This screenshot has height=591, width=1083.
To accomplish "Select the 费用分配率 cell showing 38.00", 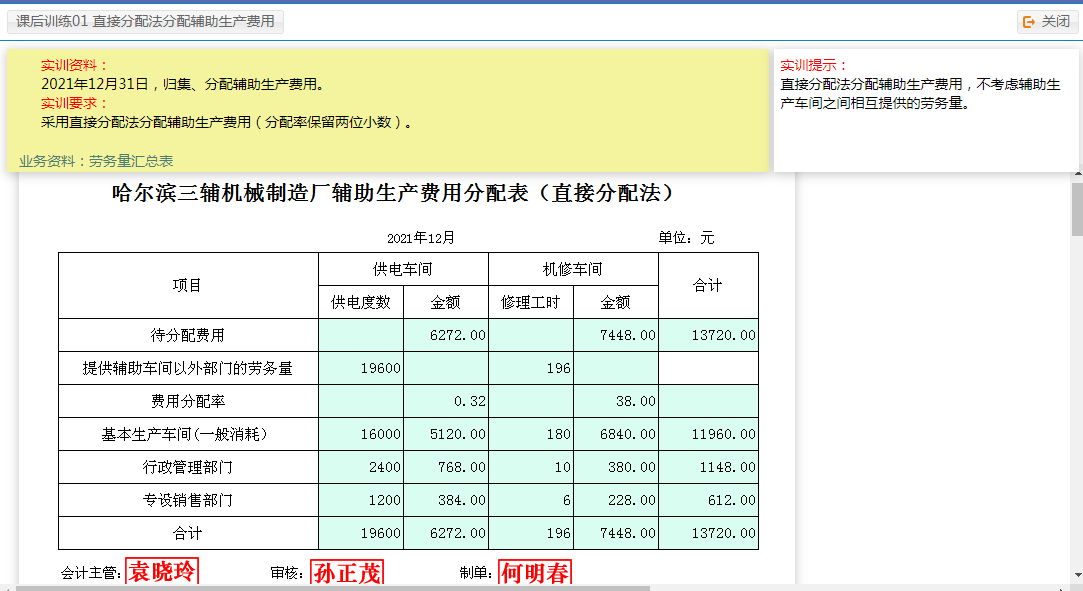I will [616, 402].
